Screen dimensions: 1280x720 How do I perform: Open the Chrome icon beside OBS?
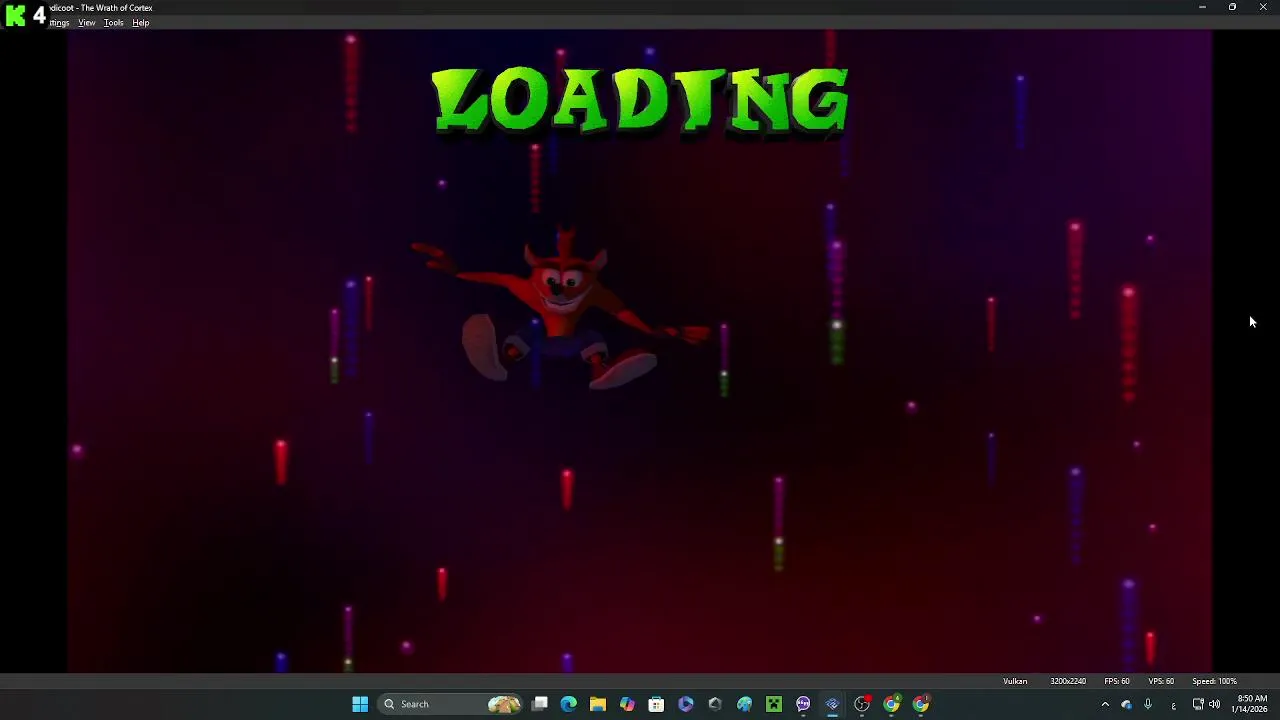point(891,704)
